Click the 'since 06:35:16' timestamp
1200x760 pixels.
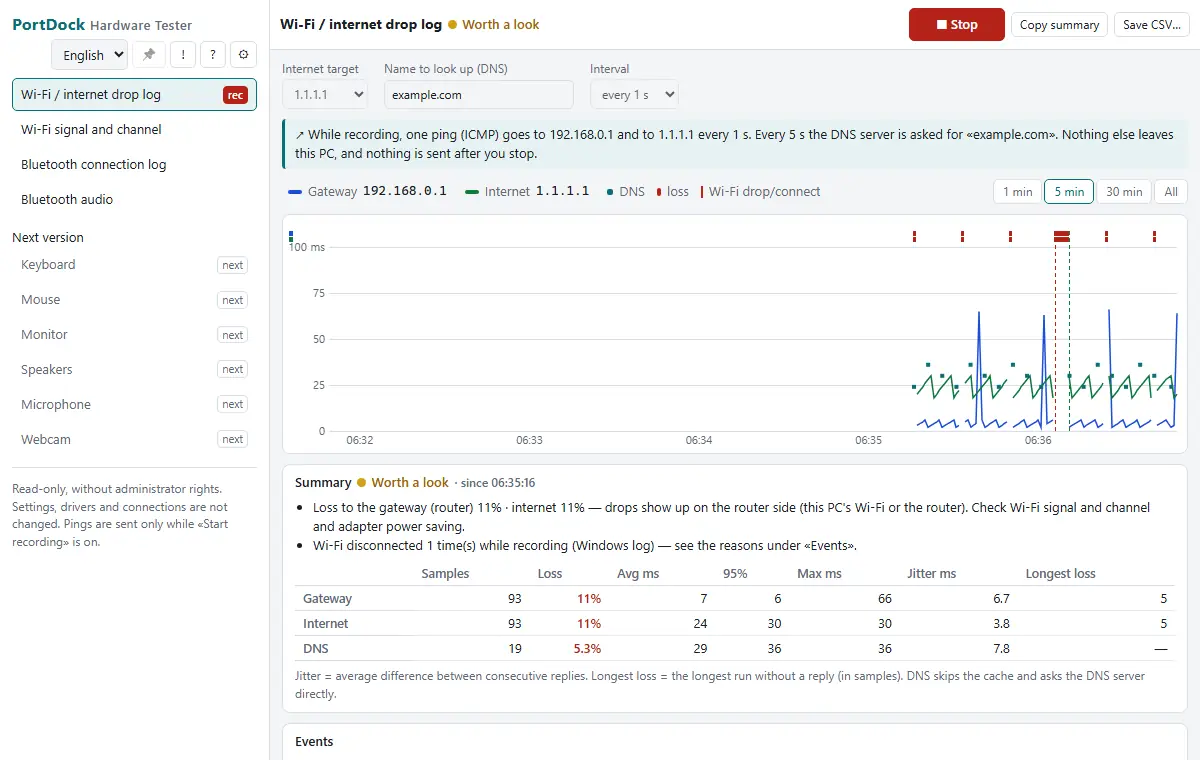coord(498,483)
